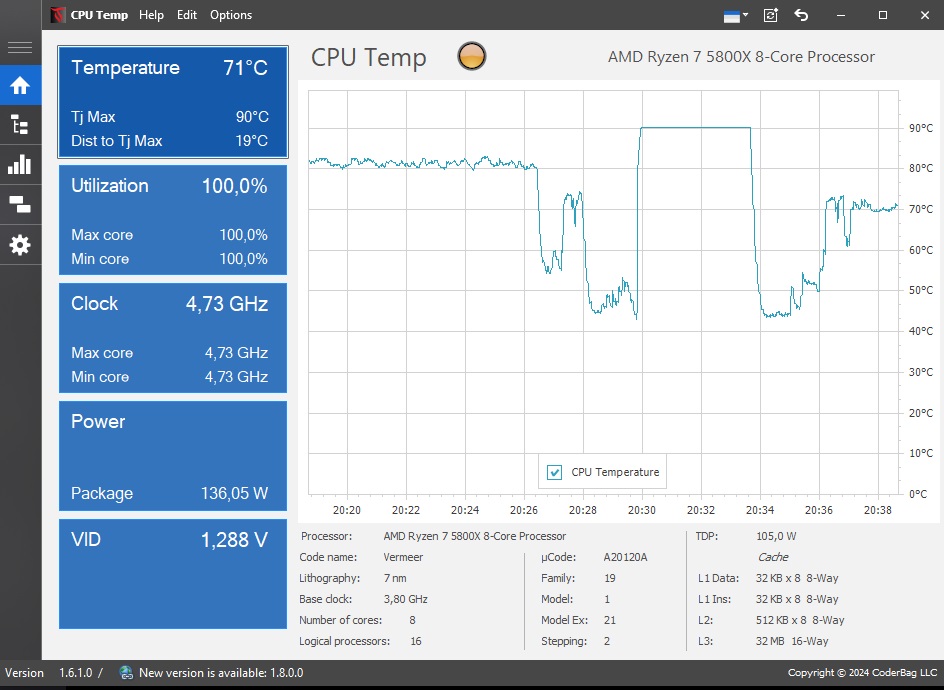The image size is (944, 690).
Task: Select the VID tile
Action: coord(173,574)
